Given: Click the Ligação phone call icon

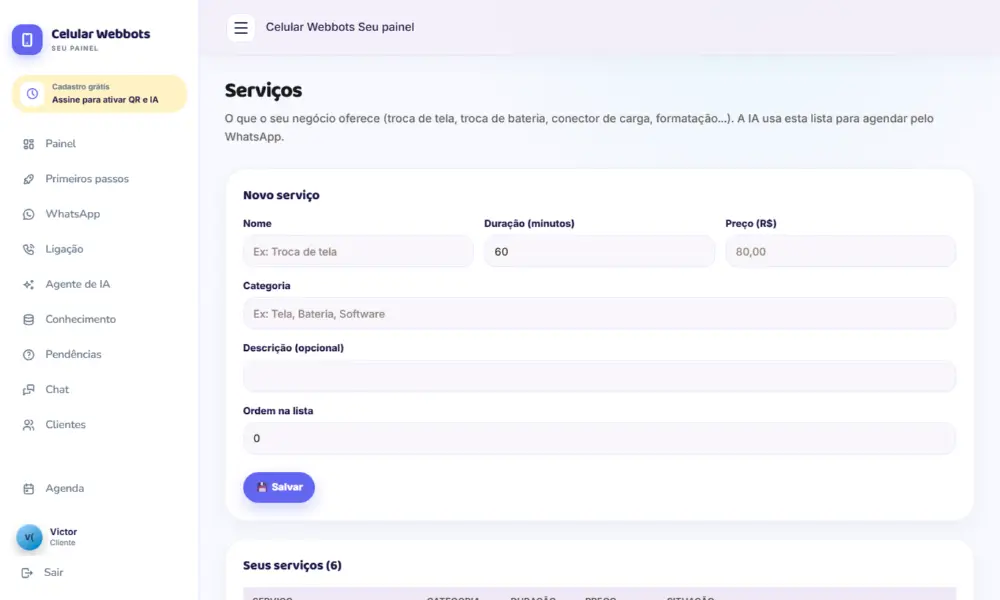Looking at the screenshot, I should (29, 249).
